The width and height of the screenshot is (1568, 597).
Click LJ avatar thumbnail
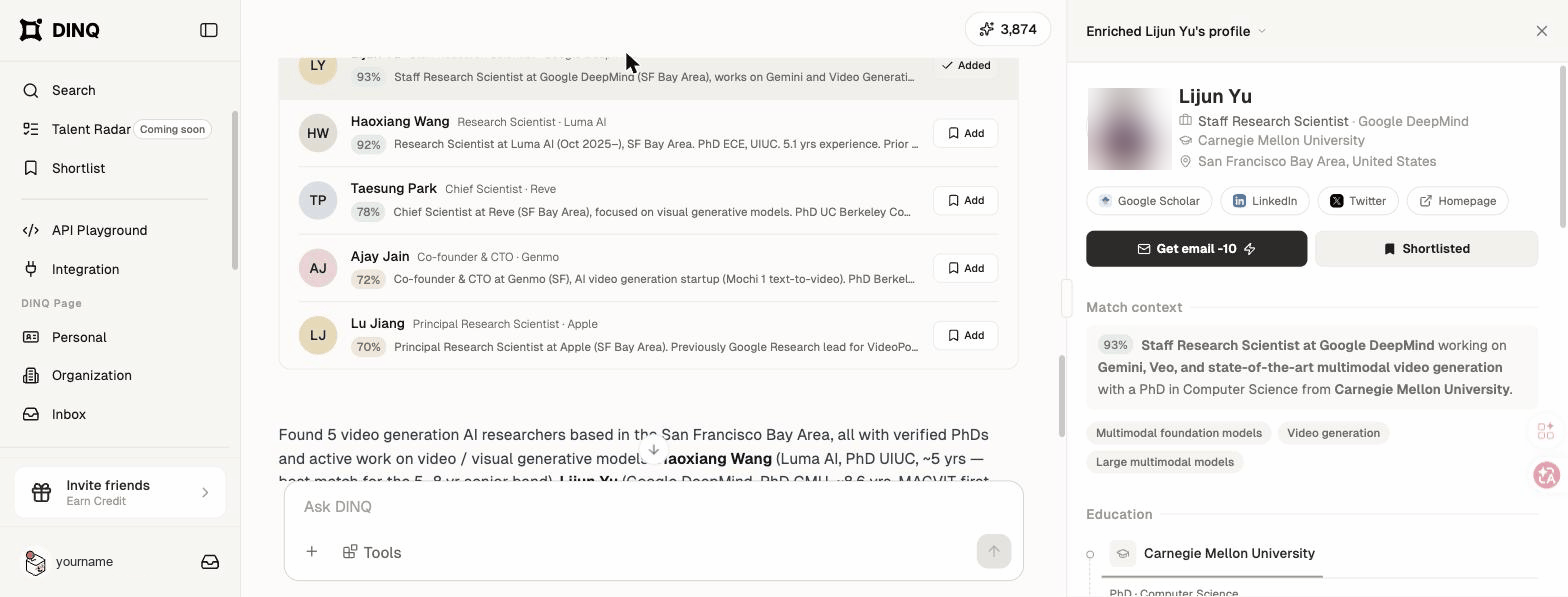click(x=318, y=335)
